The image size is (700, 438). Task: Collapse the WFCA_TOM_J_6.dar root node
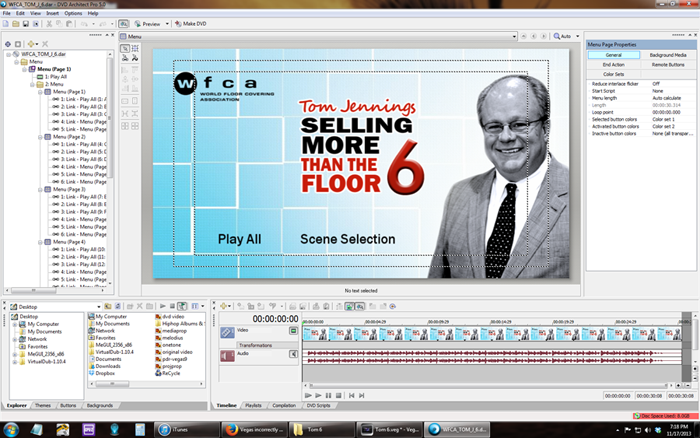click(8, 54)
